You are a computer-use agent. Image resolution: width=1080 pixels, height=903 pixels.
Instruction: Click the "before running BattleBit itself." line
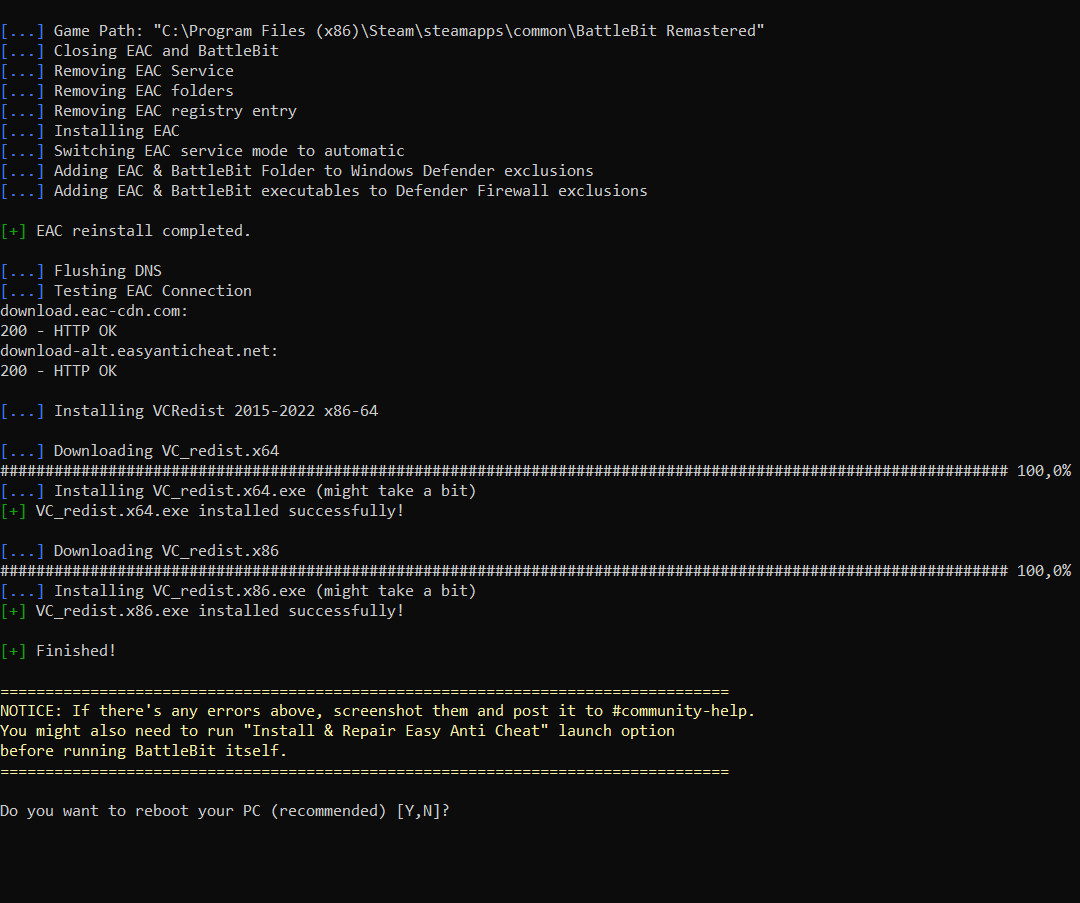click(x=143, y=751)
